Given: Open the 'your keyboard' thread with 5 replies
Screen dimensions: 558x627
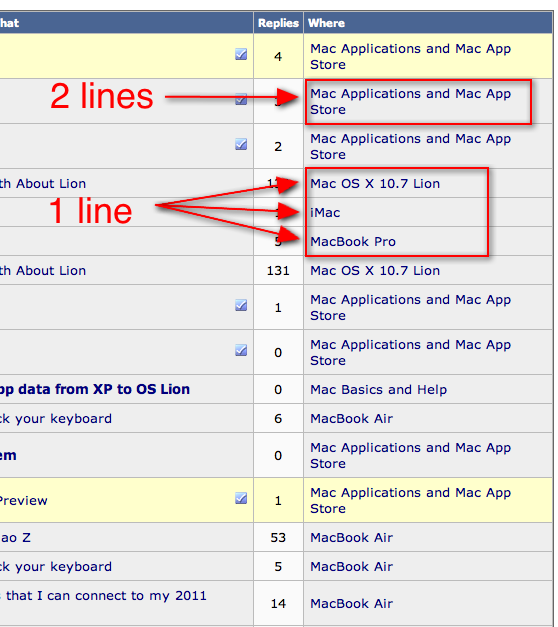Looking at the screenshot, I should point(56,567).
